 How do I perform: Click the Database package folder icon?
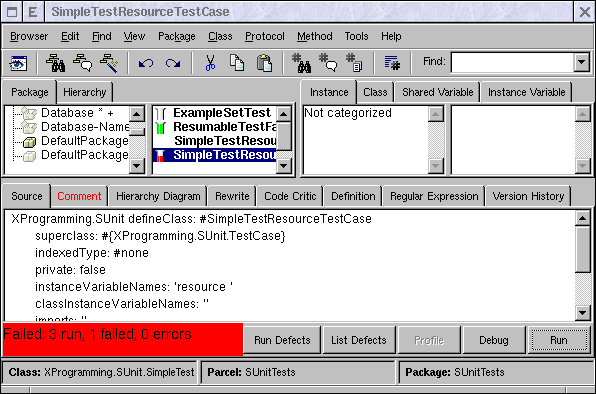tap(29, 113)
